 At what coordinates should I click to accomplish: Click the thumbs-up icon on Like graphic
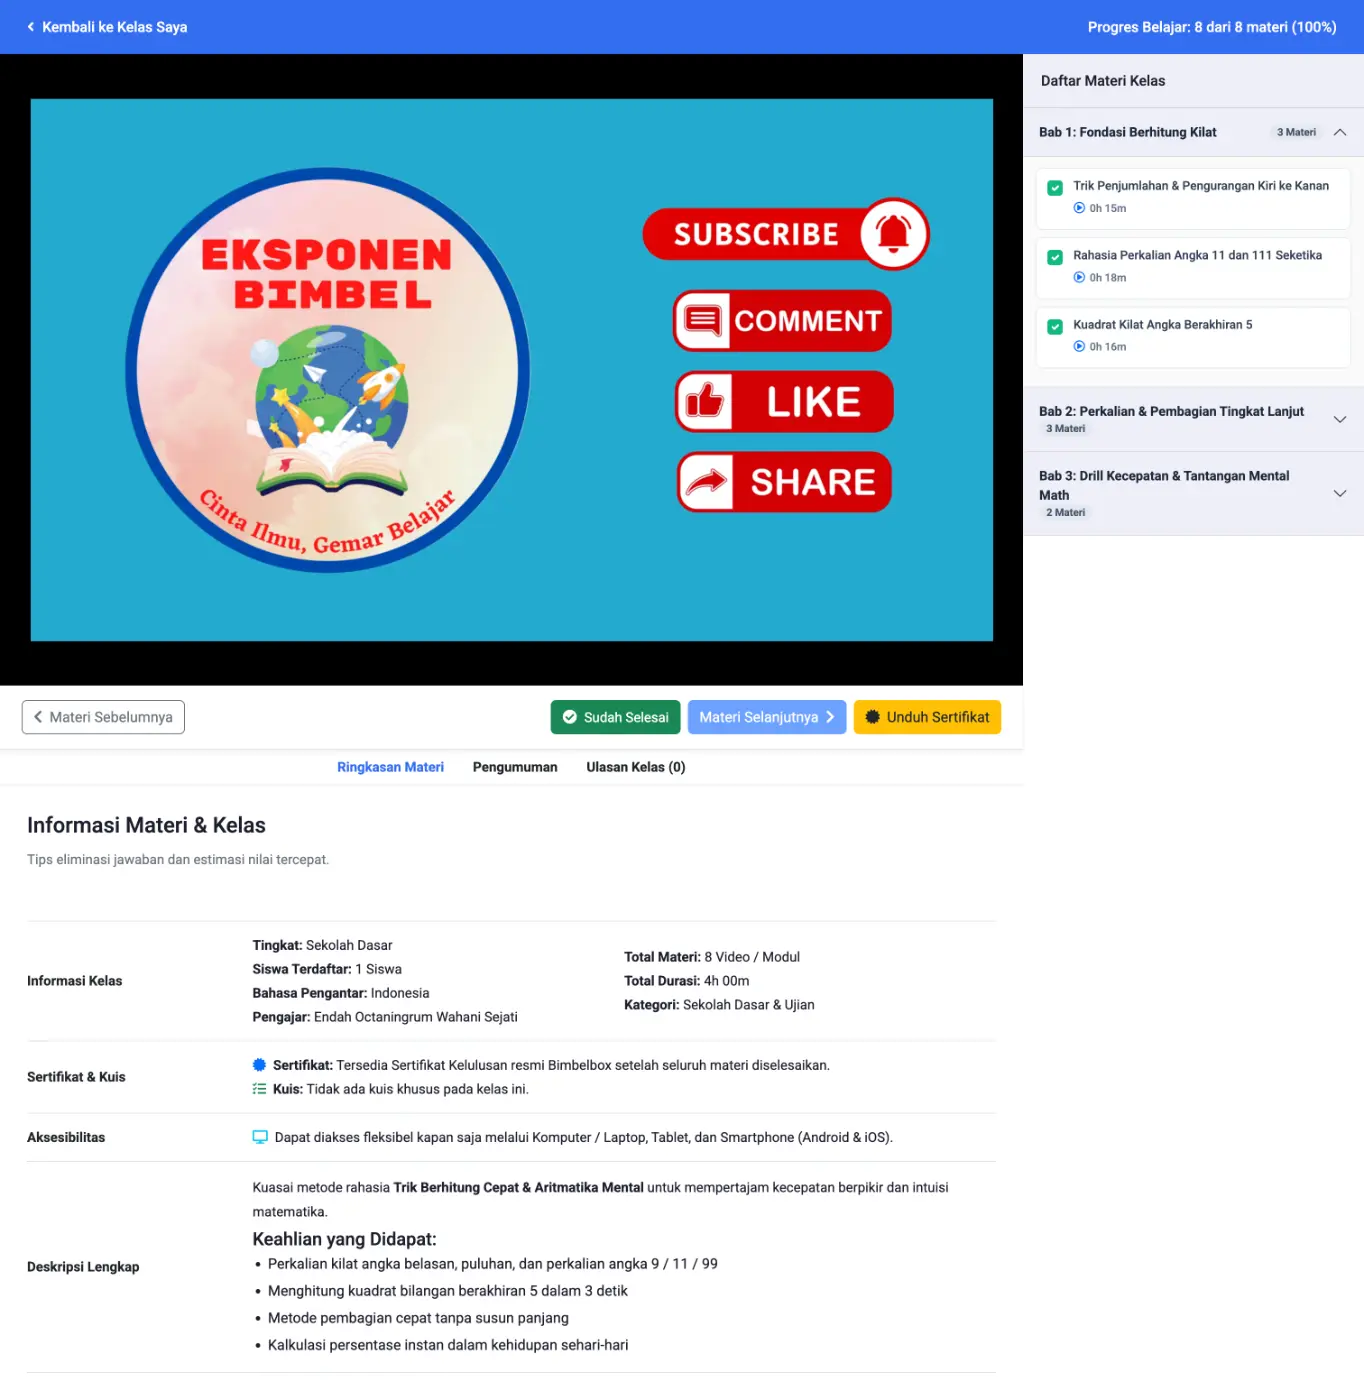point(704,401)
